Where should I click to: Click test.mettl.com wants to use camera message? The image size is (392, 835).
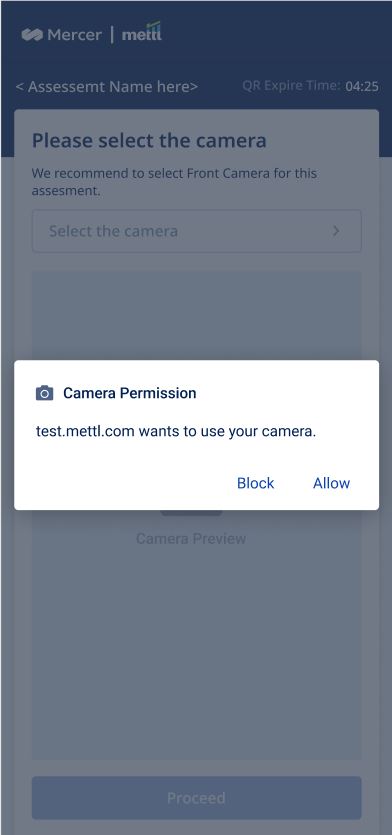(176, 431)
